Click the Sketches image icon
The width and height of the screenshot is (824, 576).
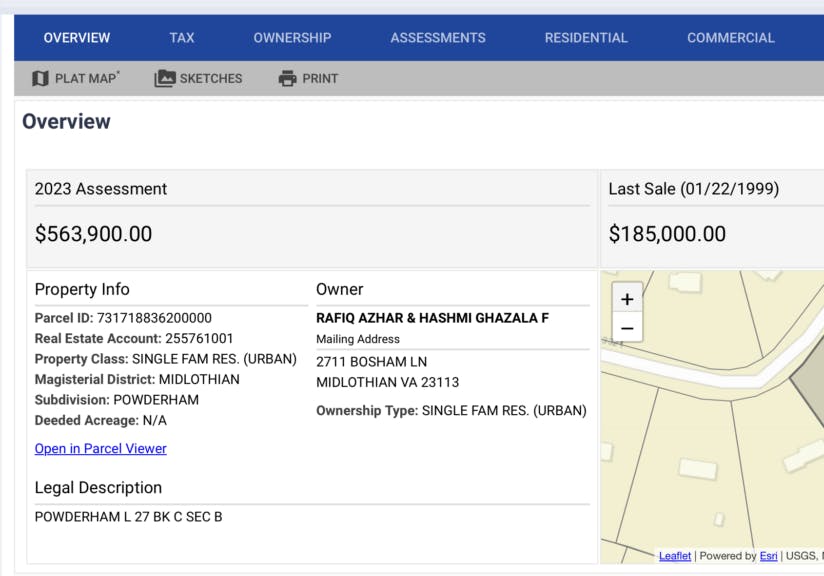[164, 78]
